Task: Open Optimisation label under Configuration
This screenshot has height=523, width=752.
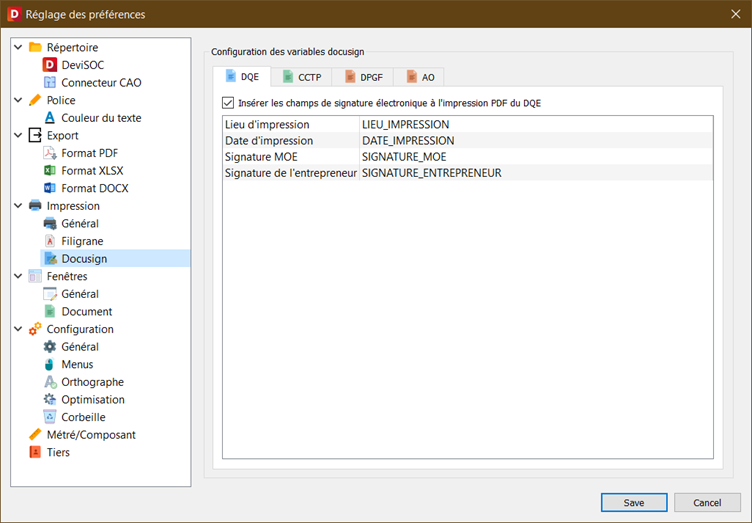Action: (x=93, y=399)
